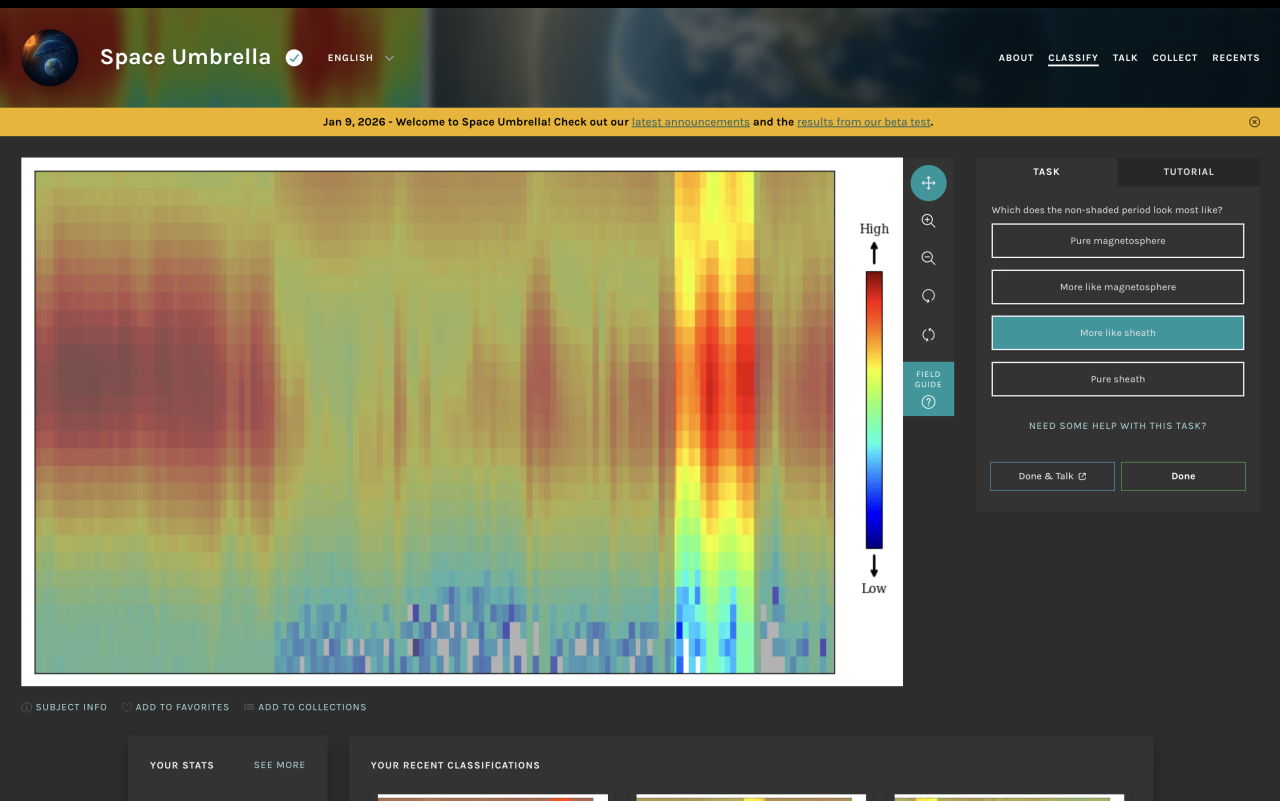Screen dimensions: 1280x801
Task: Select the Pure sheath option
Action: click(1117, 379)
